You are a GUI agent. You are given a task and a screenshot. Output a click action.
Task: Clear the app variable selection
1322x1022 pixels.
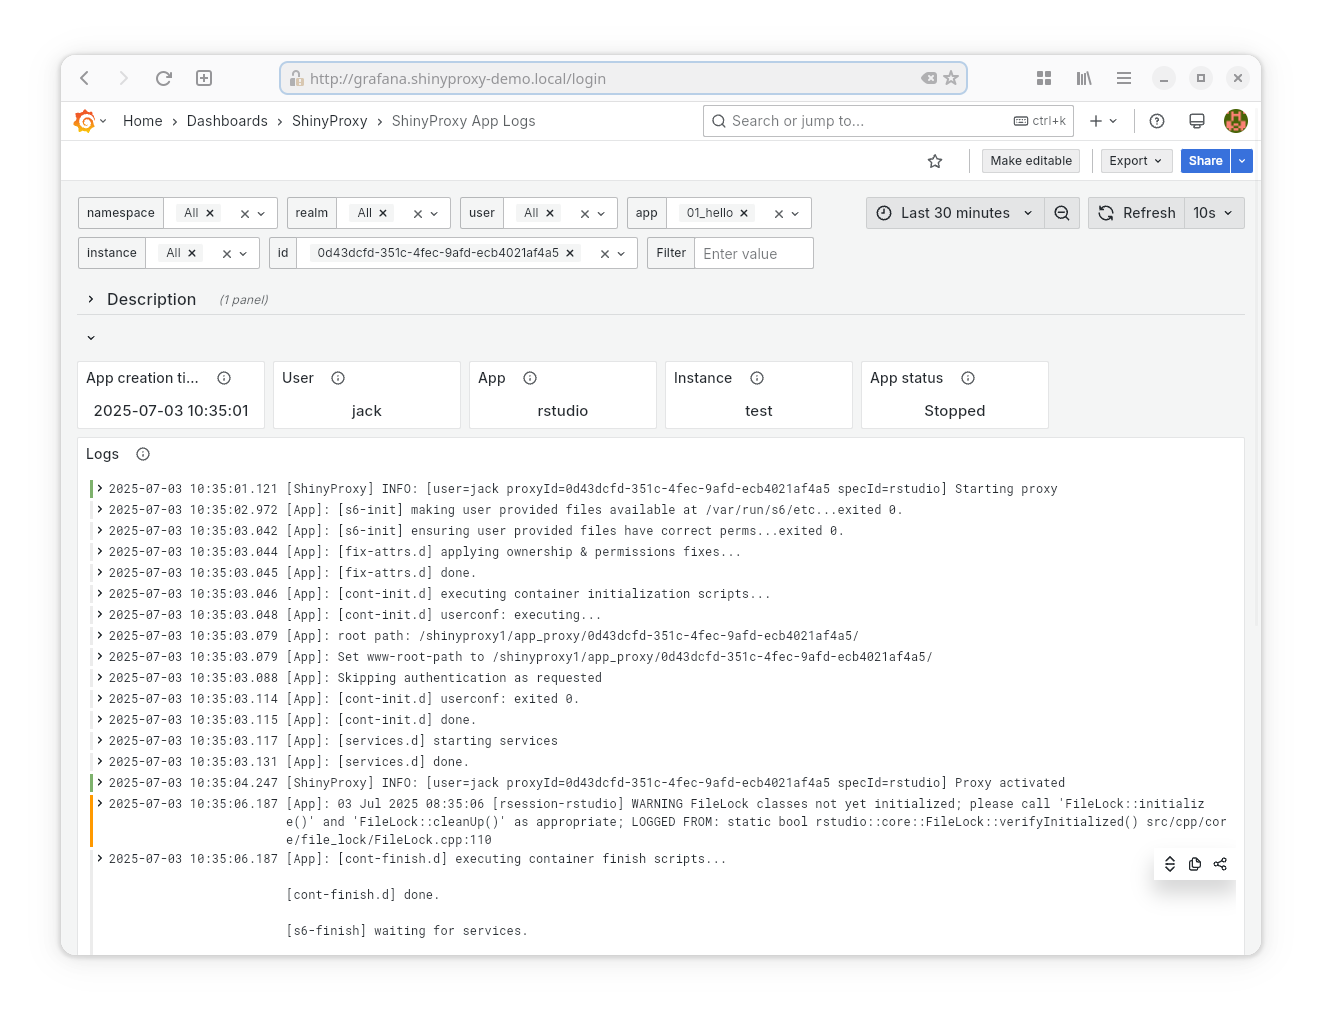click(x=779, y=214)
